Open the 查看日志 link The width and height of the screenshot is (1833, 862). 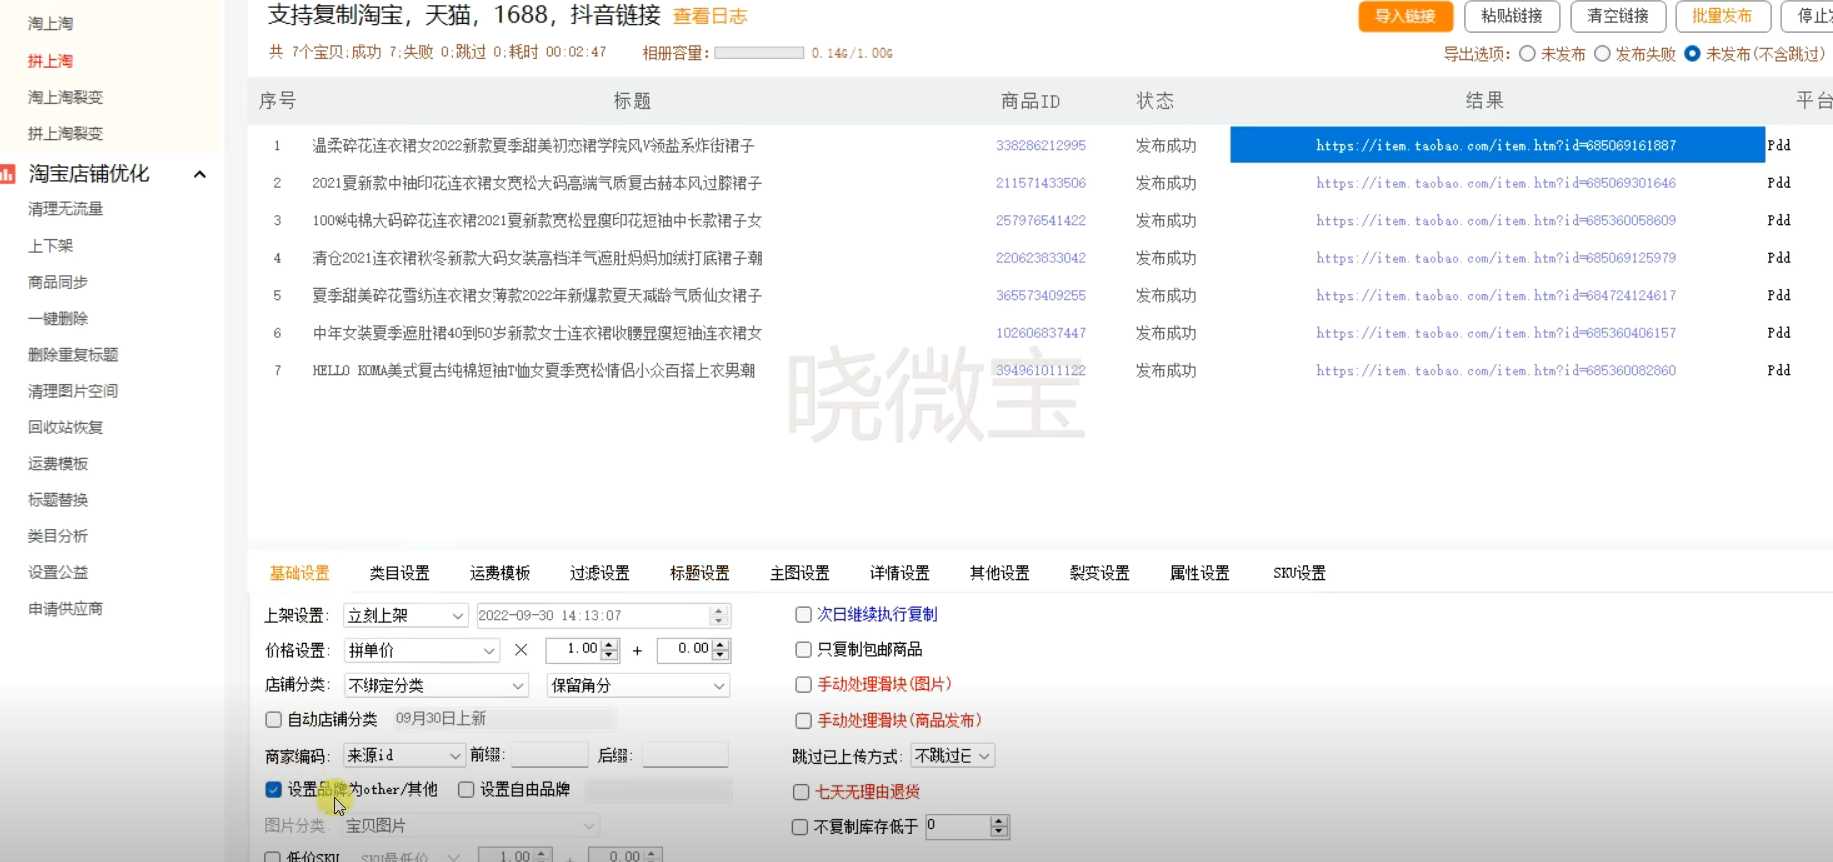pyautogui.click(x=710, y=17)
